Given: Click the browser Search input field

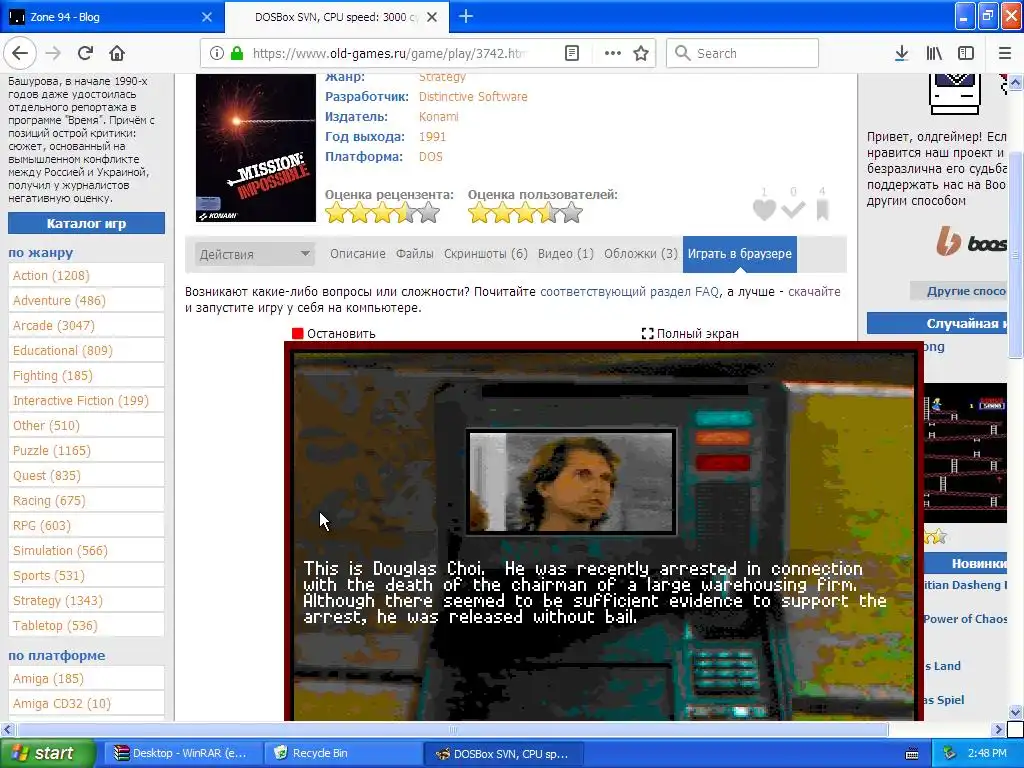Looking at the screenshot, I should pyautogui.click(x=743, y=53).
